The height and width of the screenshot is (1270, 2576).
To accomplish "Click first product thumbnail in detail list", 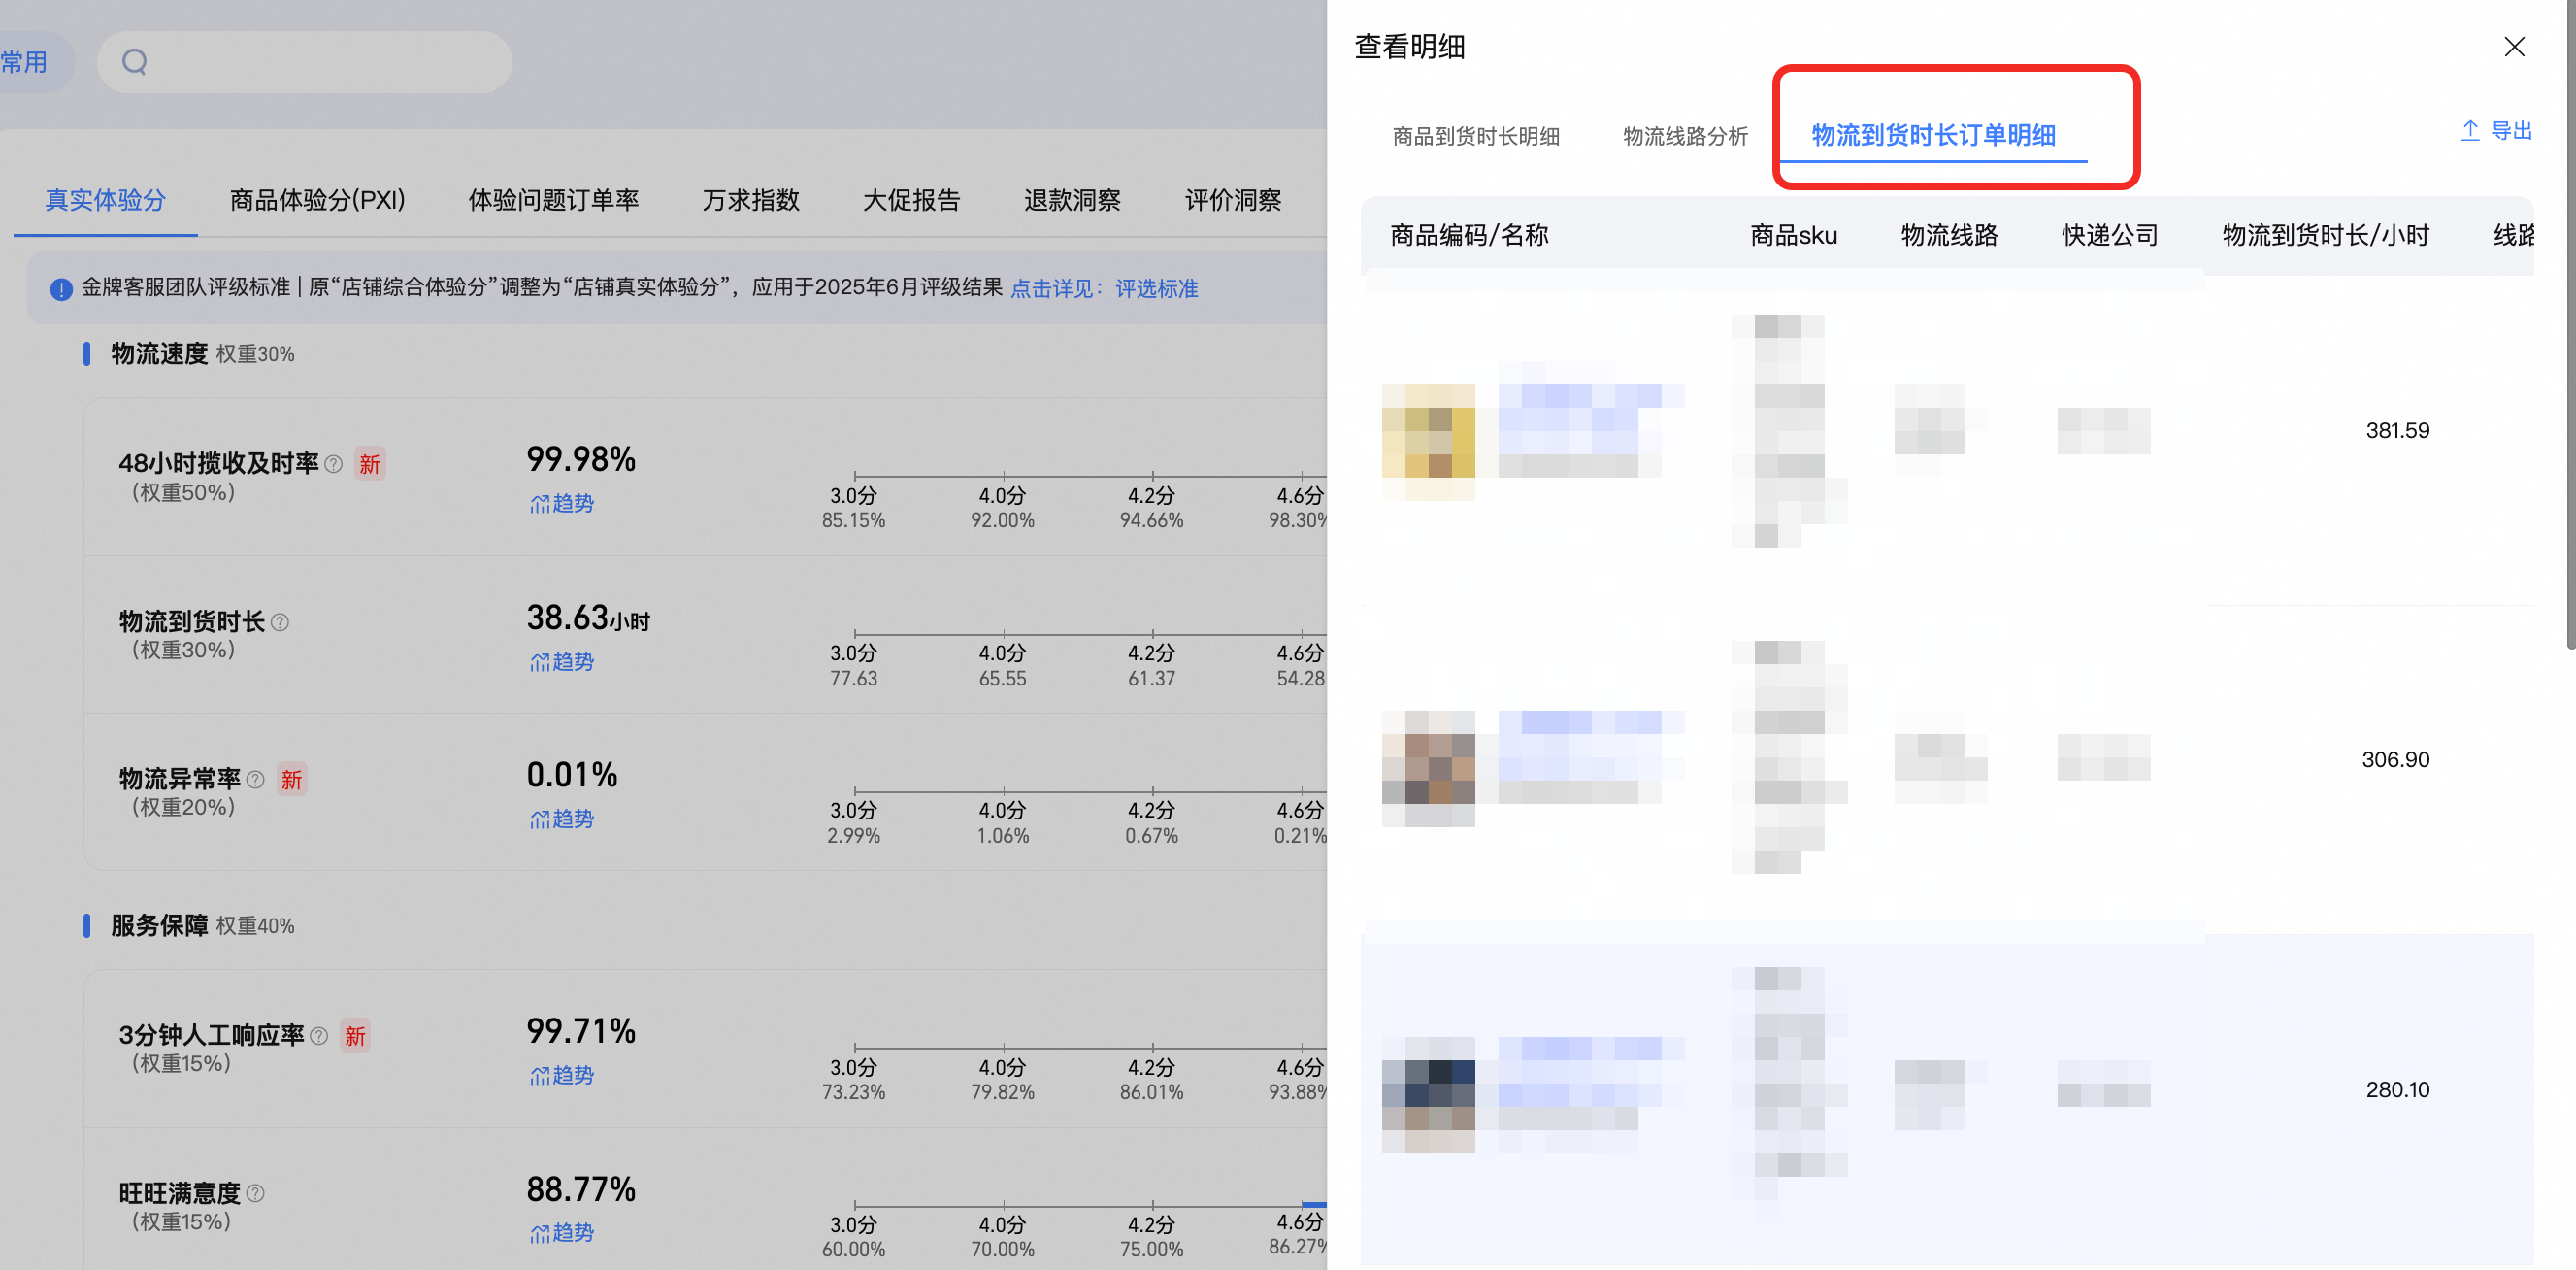I will point(1428,443).
